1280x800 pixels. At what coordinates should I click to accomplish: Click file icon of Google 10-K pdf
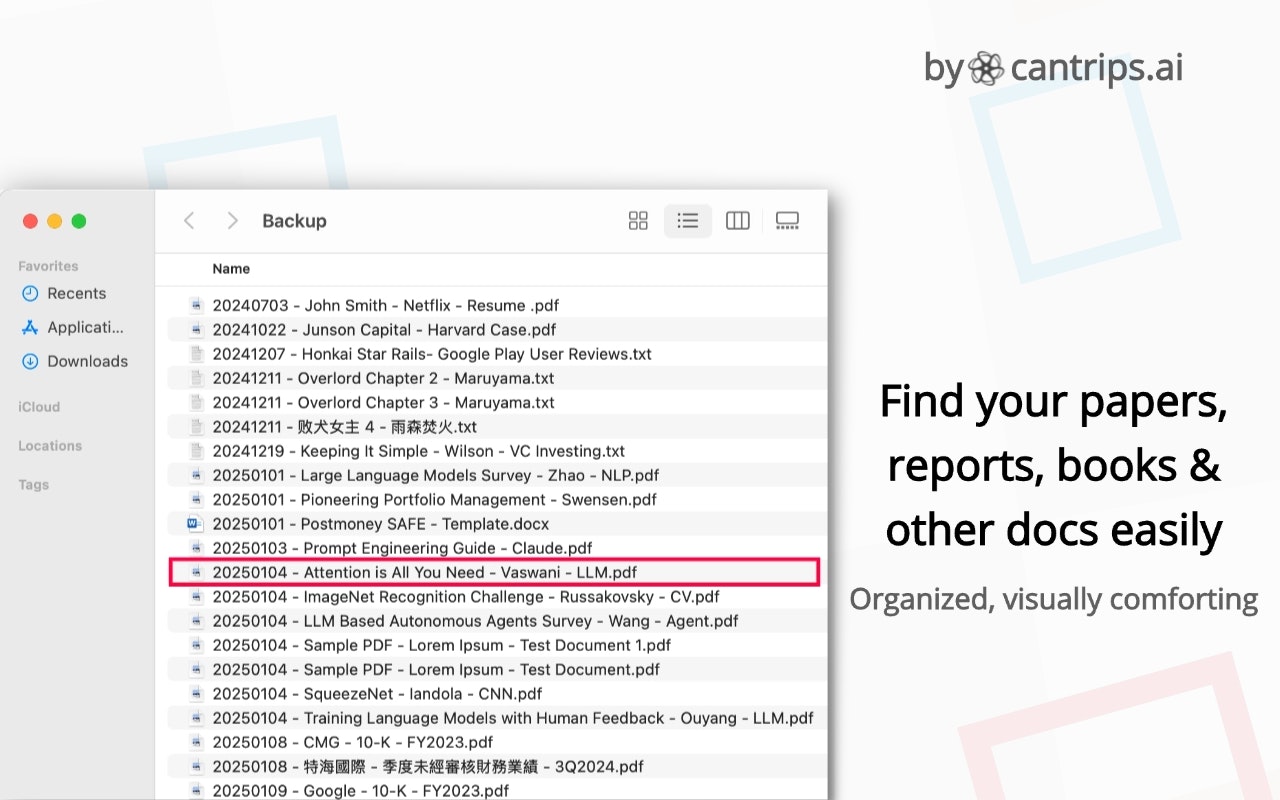196,791
